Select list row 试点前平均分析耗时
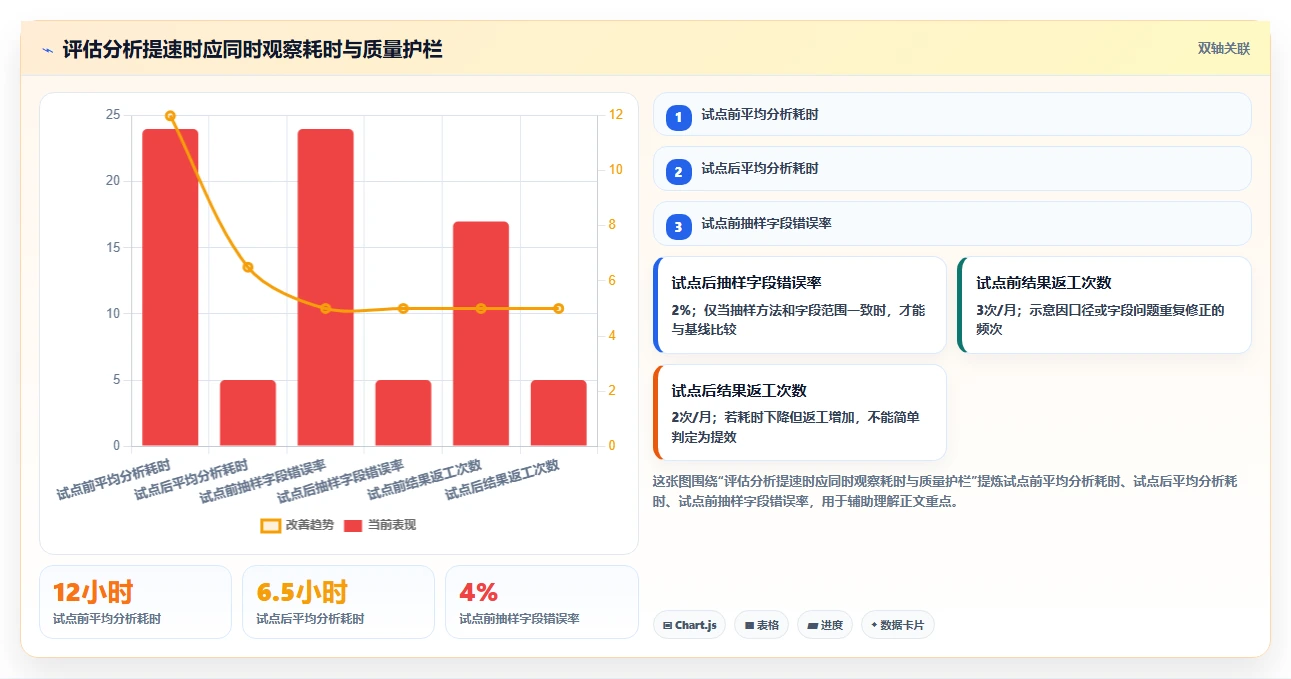Screen dimensions: 1291x679 [952, 114]
